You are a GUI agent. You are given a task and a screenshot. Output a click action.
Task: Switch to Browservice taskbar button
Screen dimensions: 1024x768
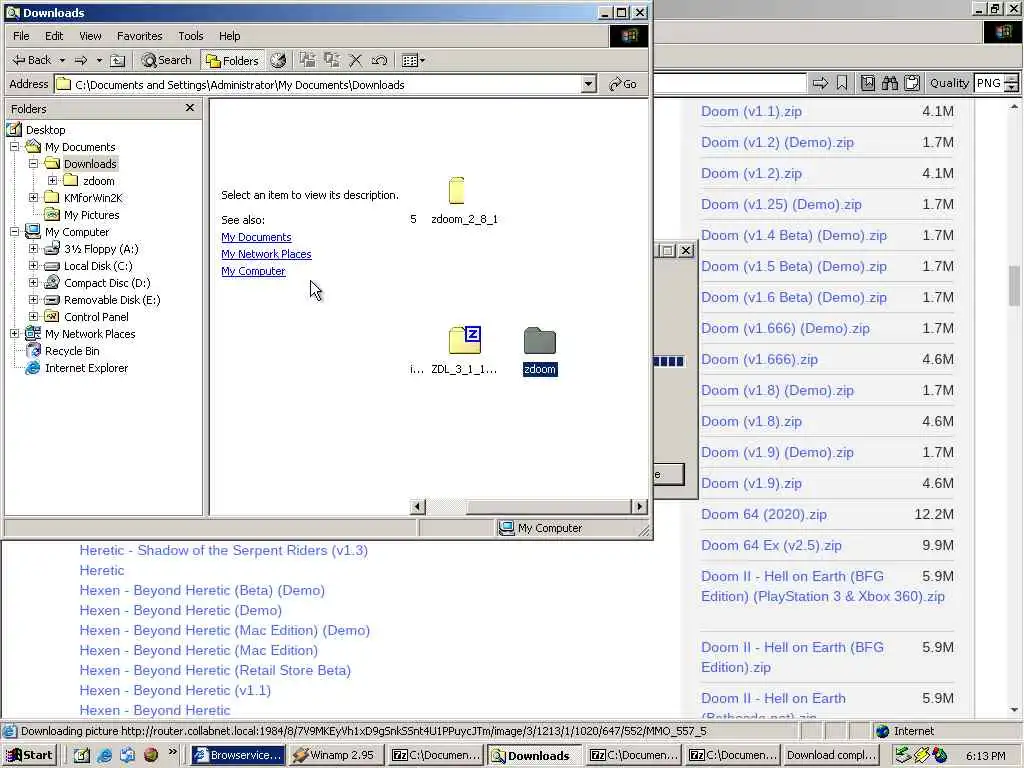(238, 755)
